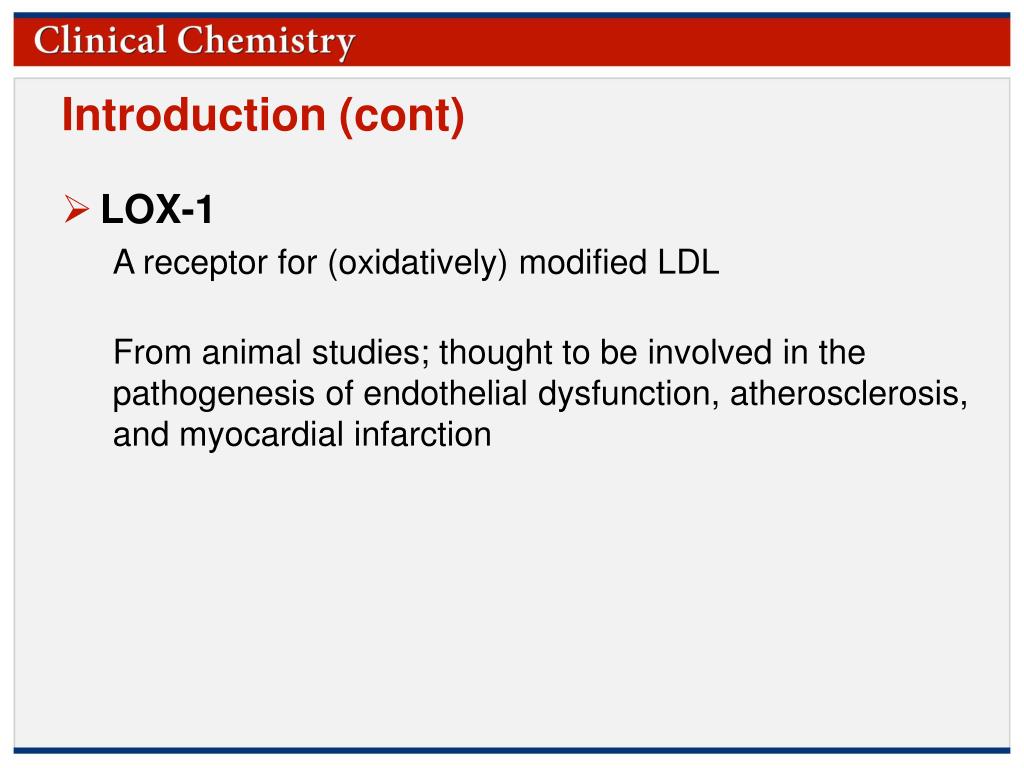Click the word (cont) in the title
Viewport: 1024px width, 768px height.
(x=402, y=116)
